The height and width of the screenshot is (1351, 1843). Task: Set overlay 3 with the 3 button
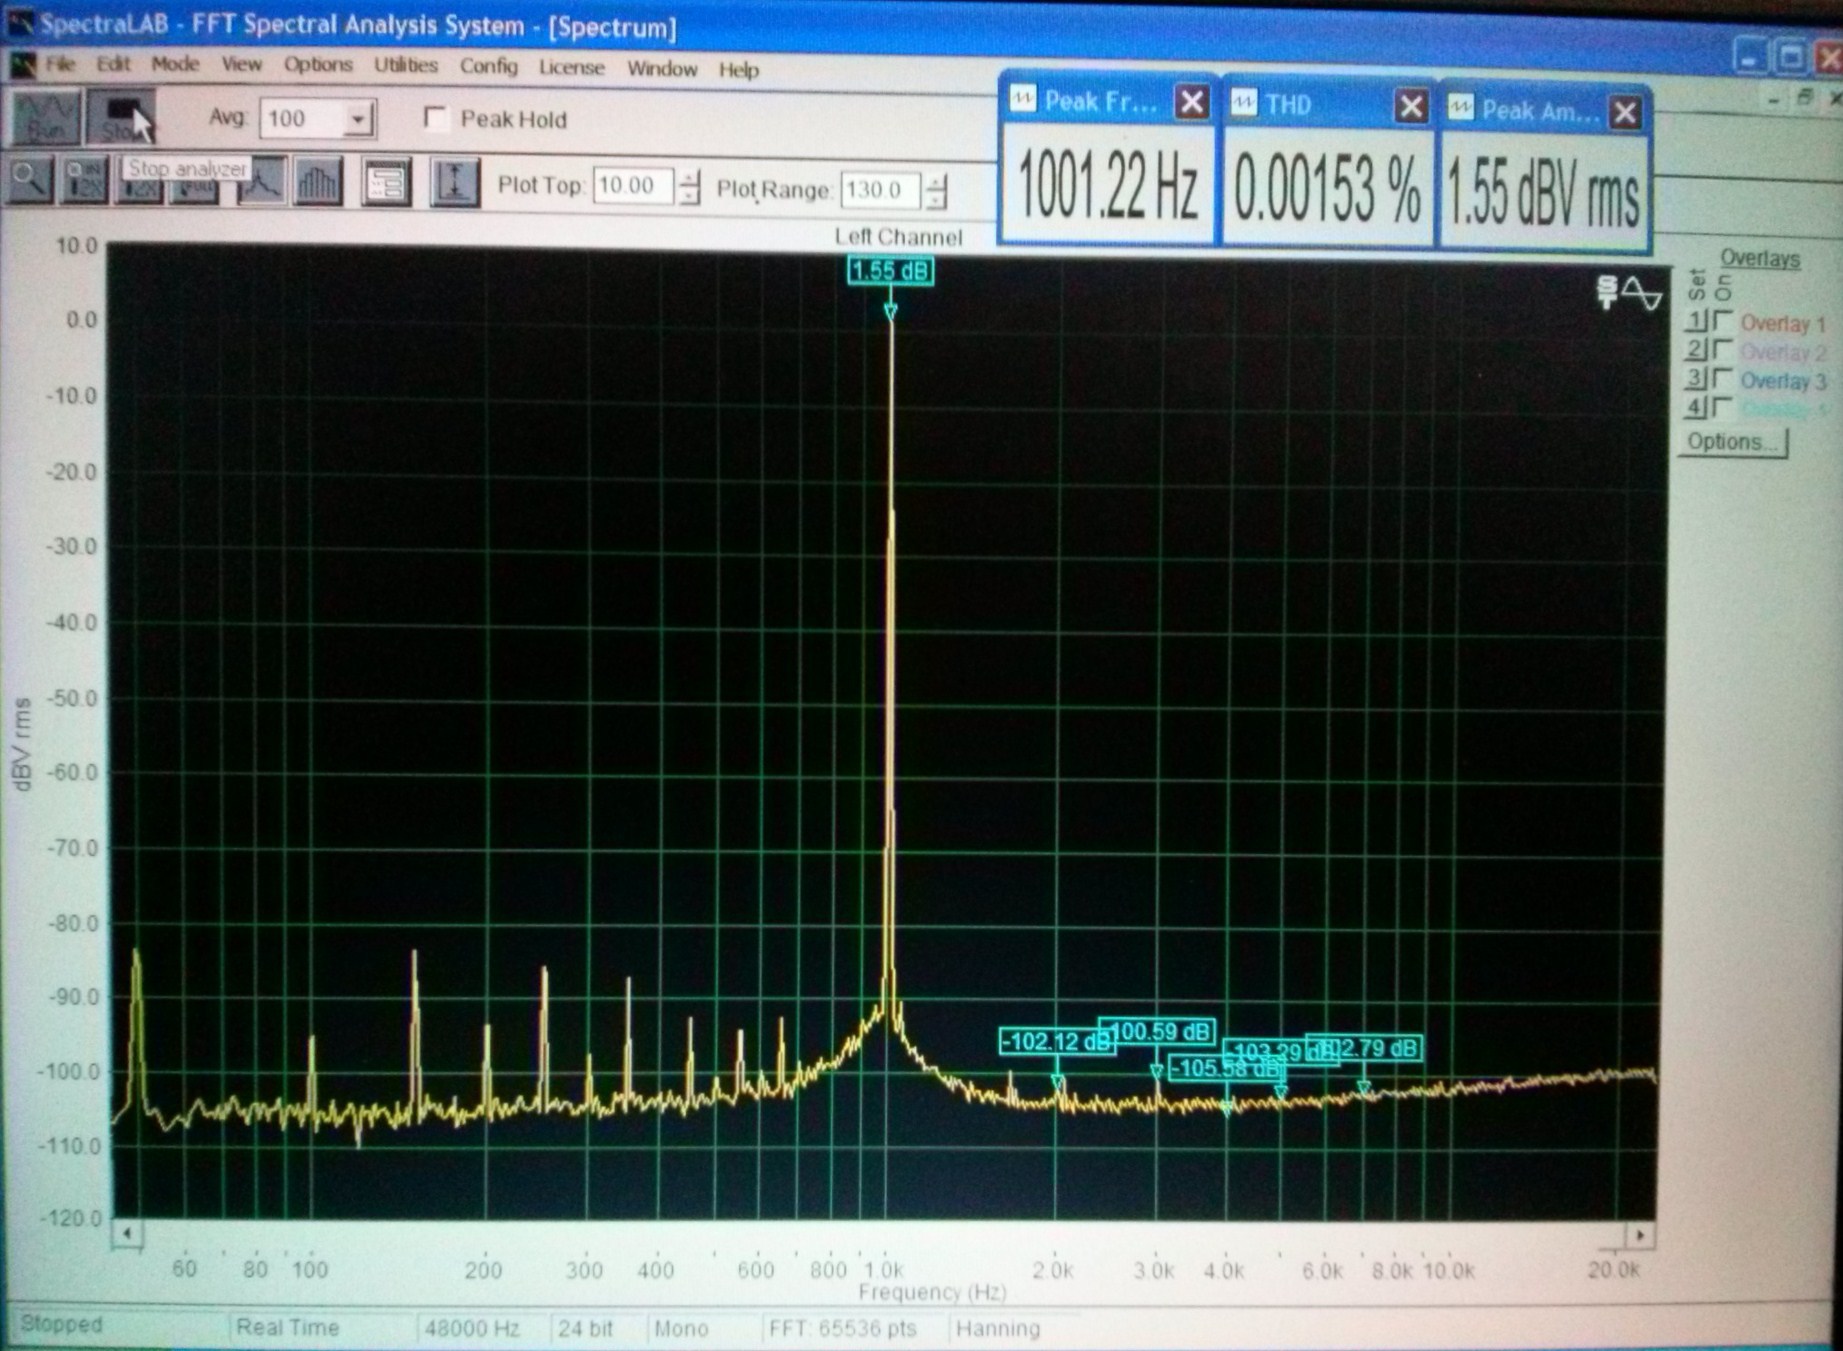(1696, 378)
